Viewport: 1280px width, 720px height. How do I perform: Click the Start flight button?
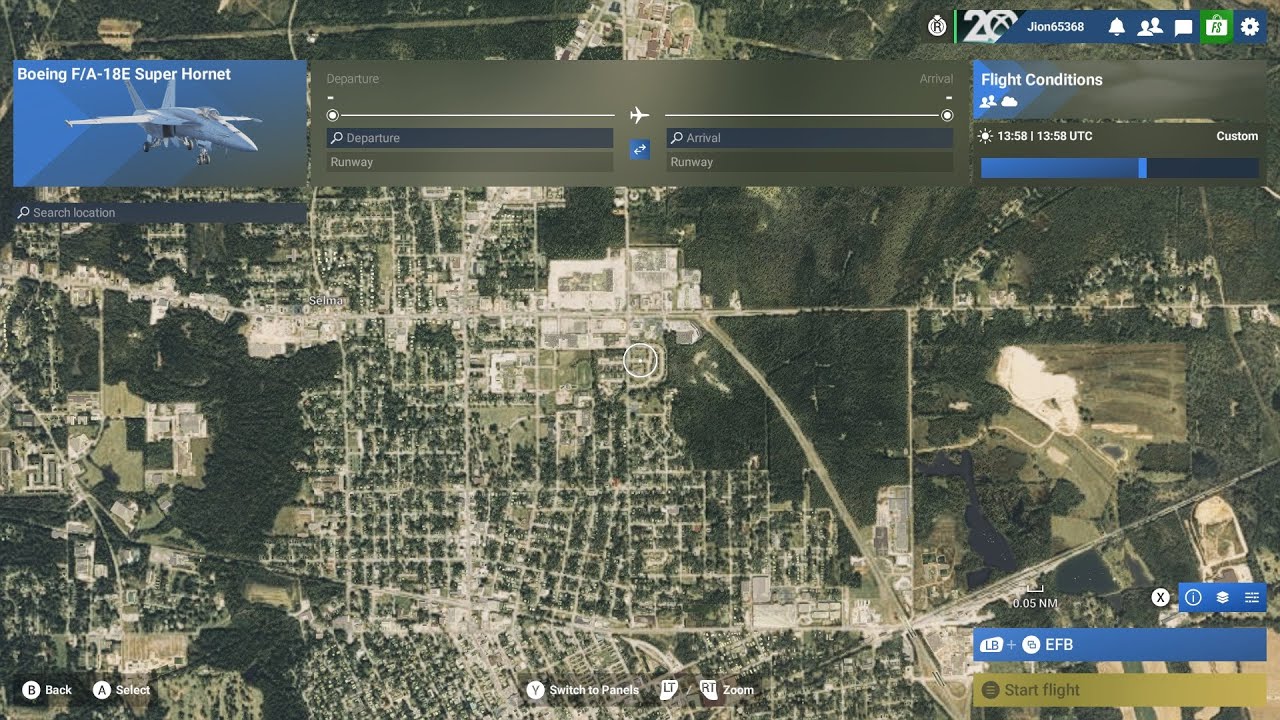1120,690
